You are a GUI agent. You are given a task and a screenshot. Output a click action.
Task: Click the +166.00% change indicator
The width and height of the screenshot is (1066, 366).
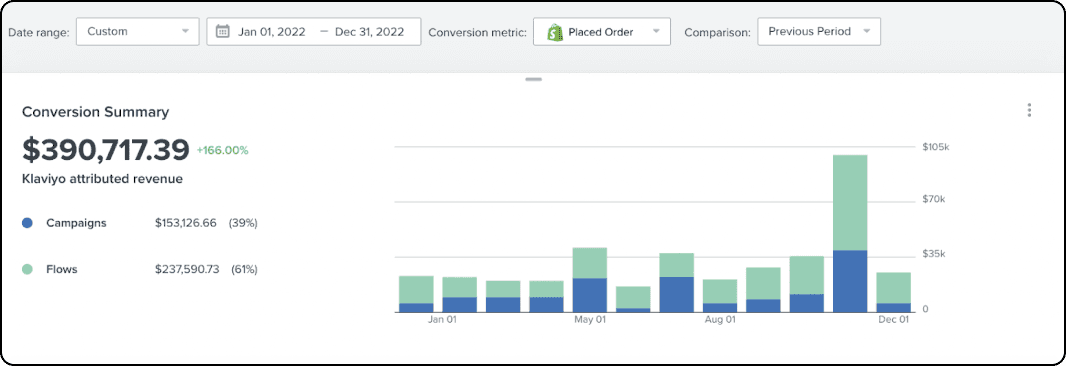pyautogui.click(x=222, y=150)
